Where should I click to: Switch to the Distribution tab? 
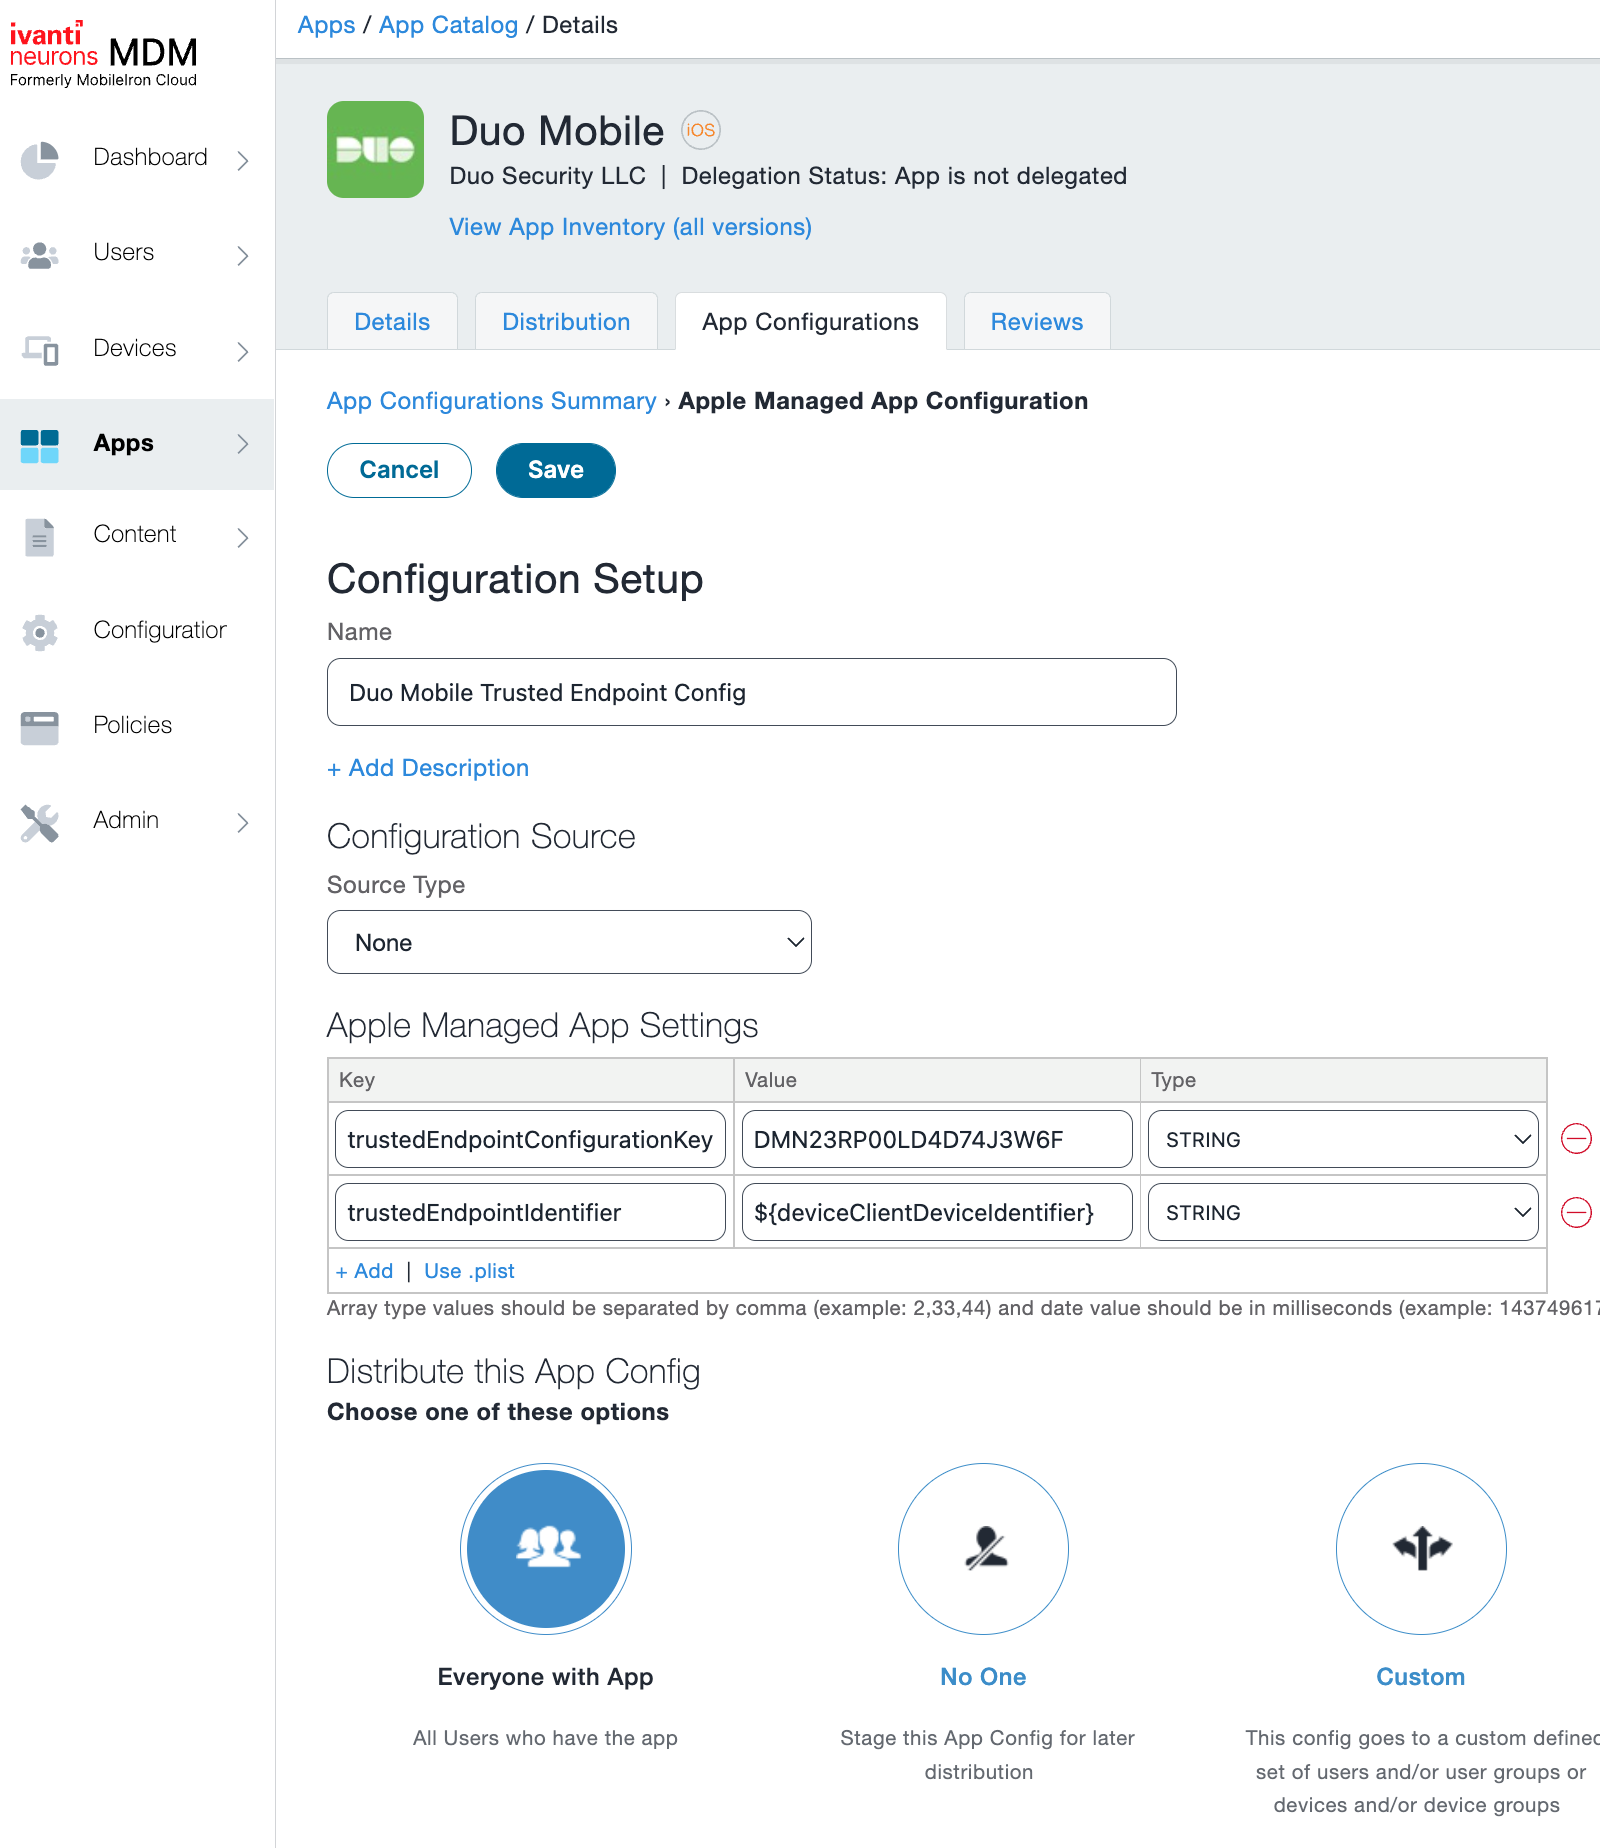coord(566,321)
